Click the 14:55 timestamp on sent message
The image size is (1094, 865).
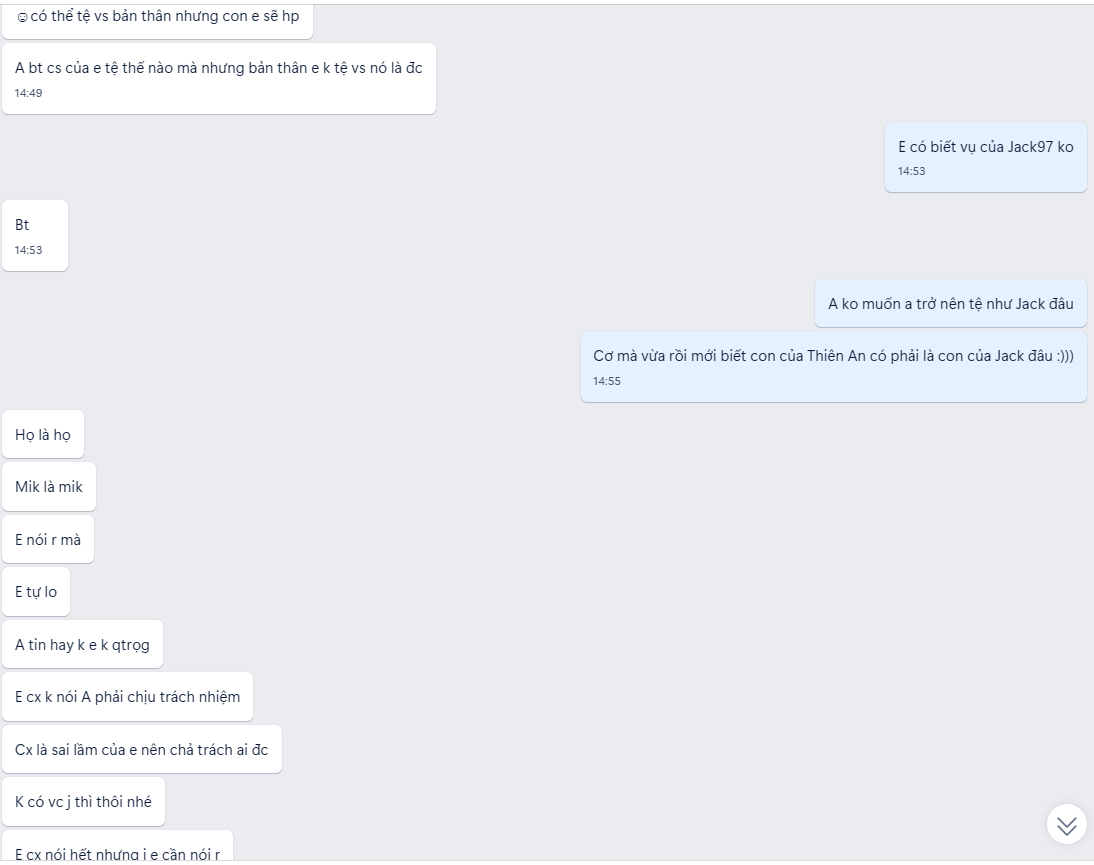pyautogui.click(x=607, y=381)
